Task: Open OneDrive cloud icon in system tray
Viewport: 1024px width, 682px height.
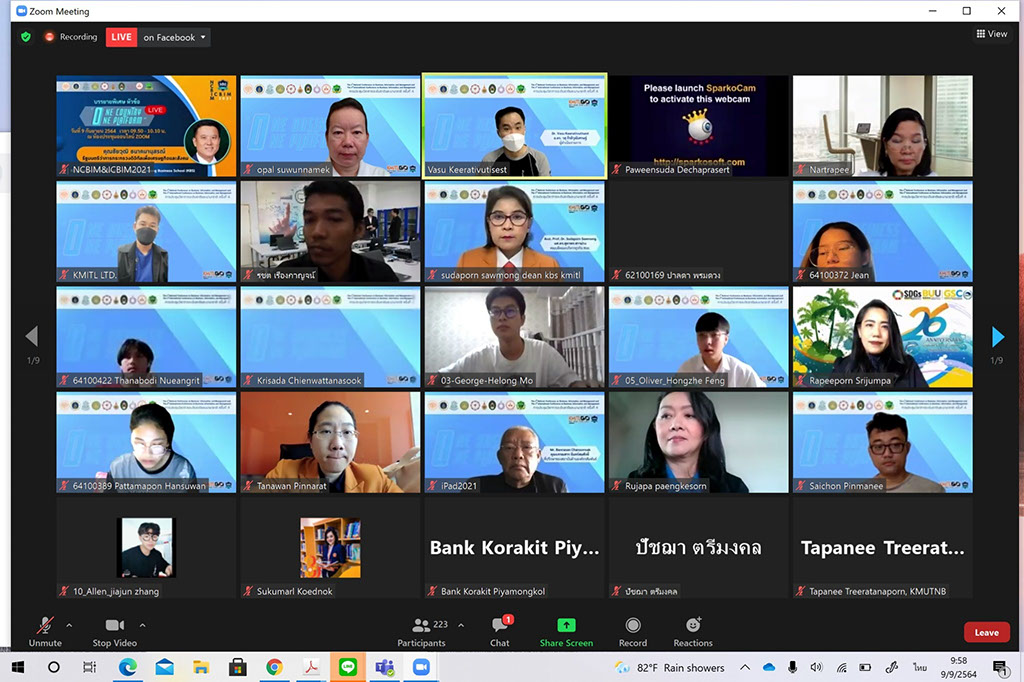Action: (x=769, y=668)
